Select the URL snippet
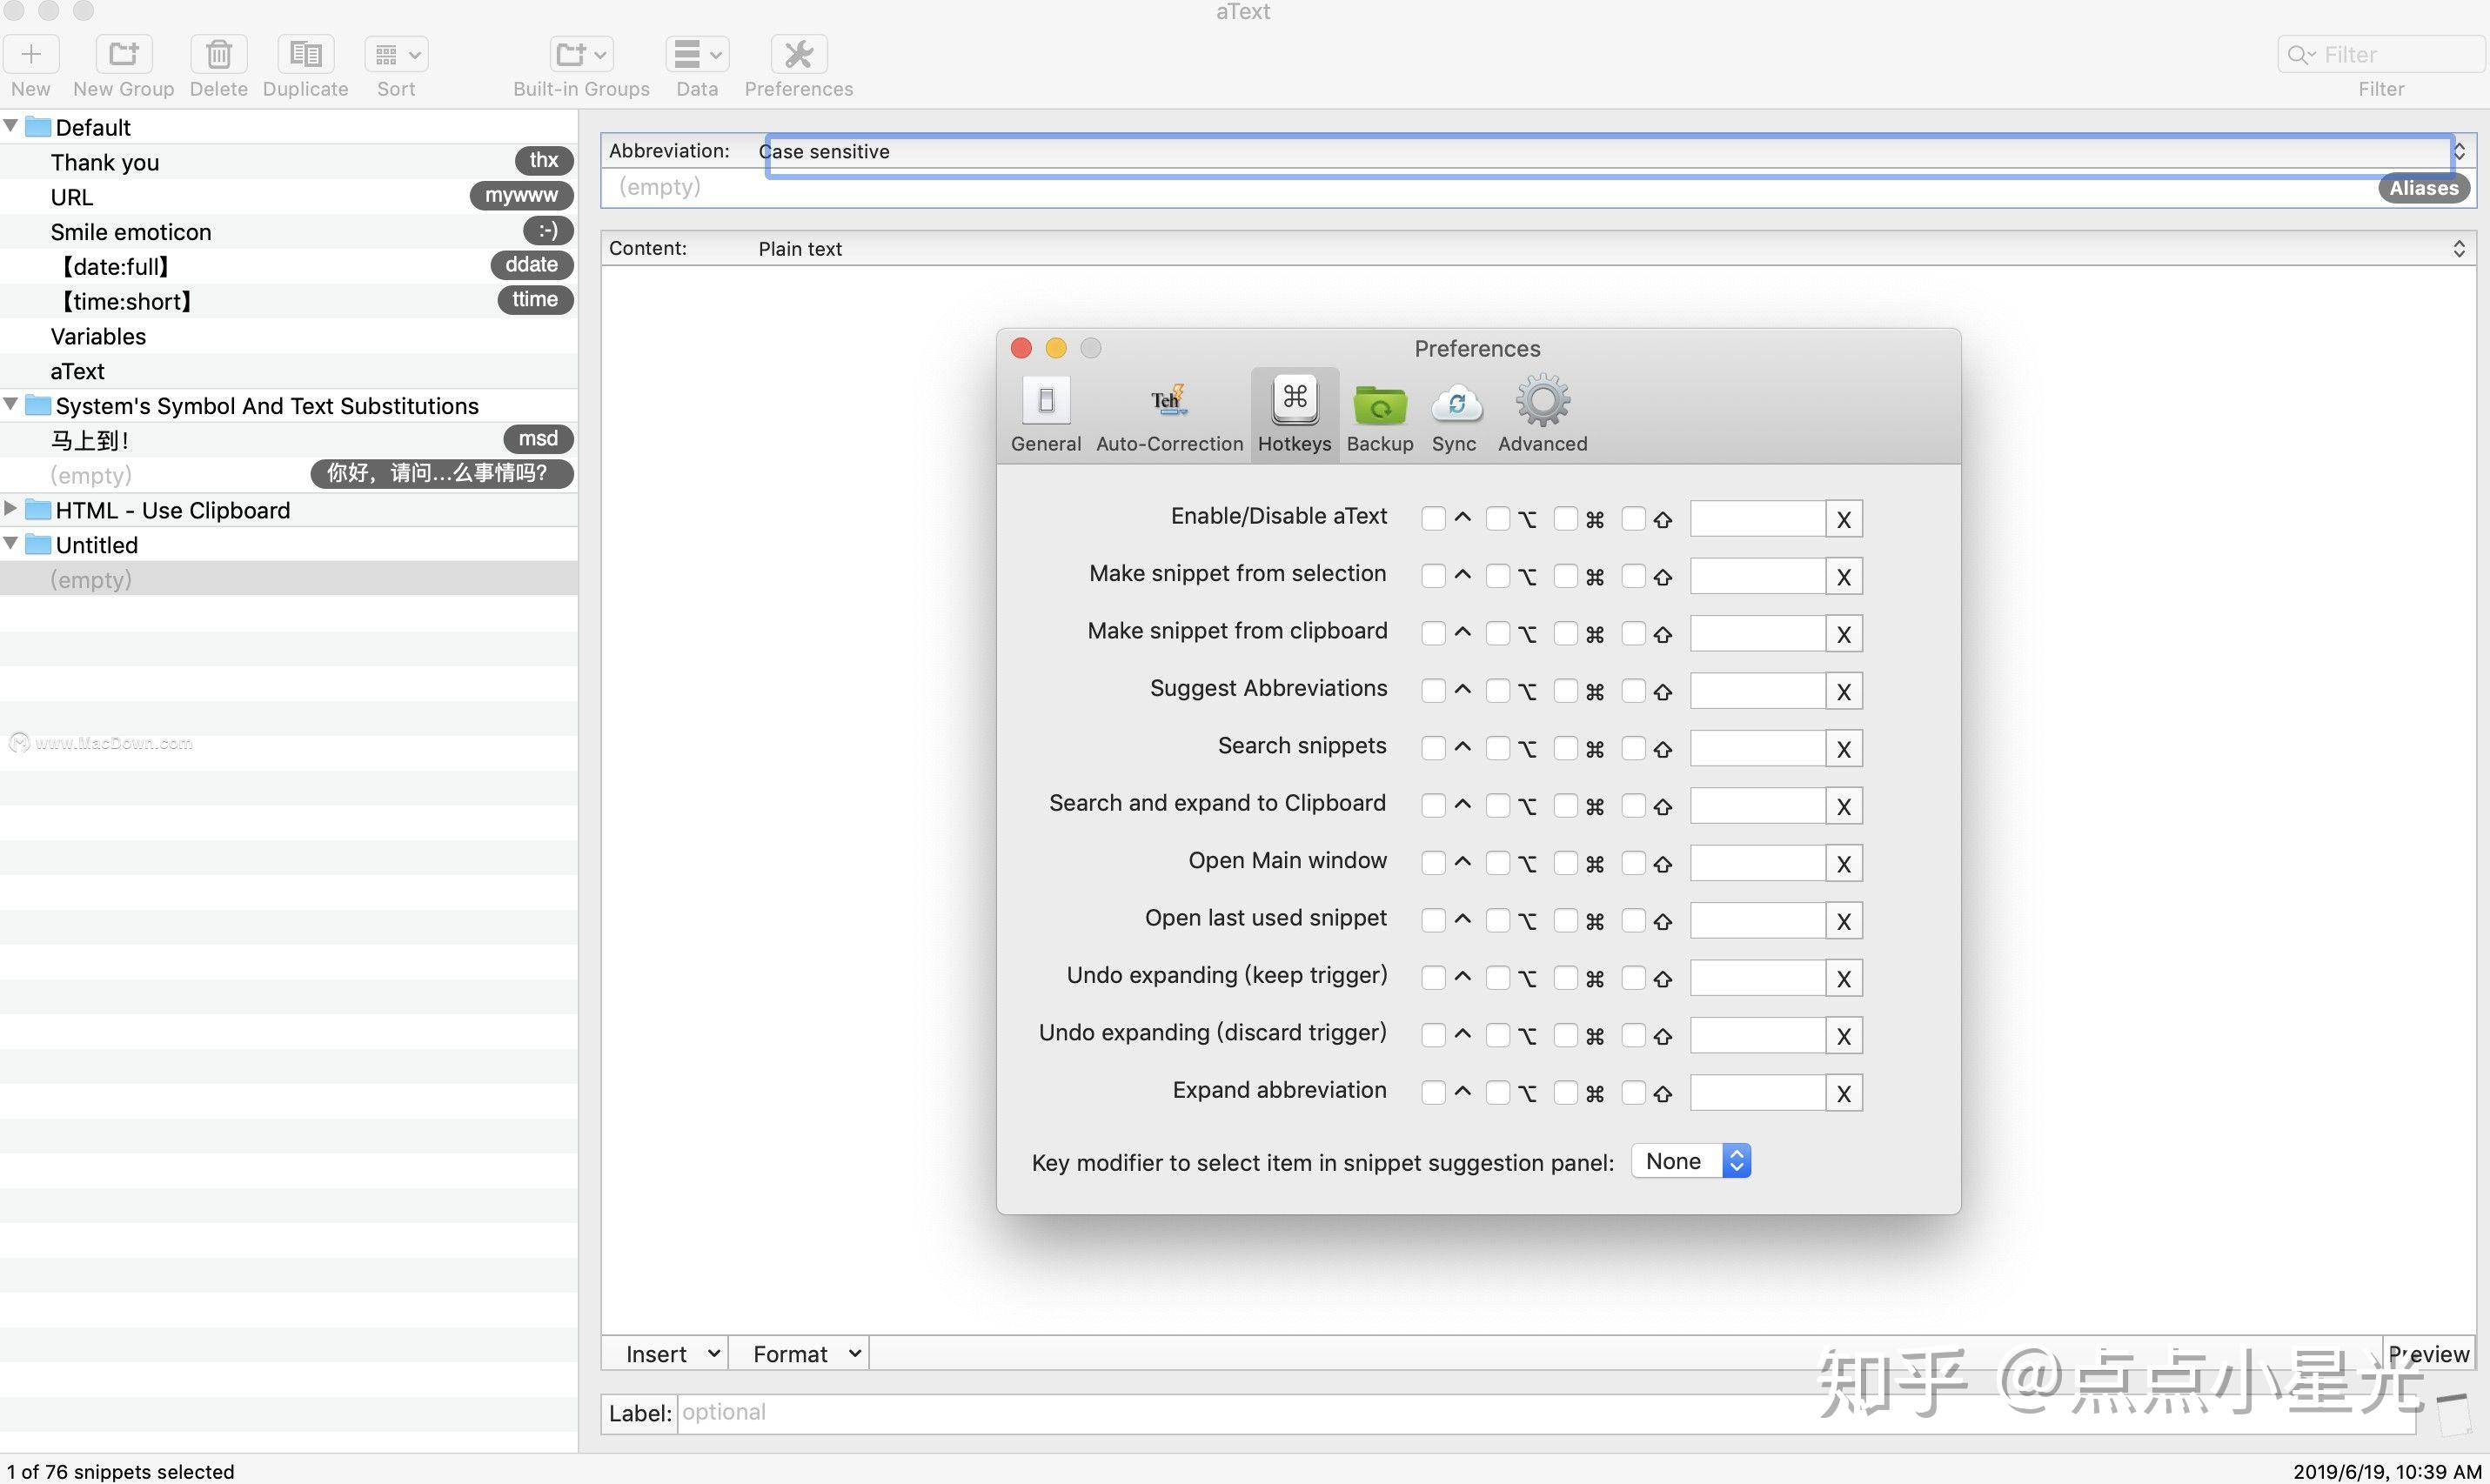This screenshot has height=1484, width=2490. point(289,197)
